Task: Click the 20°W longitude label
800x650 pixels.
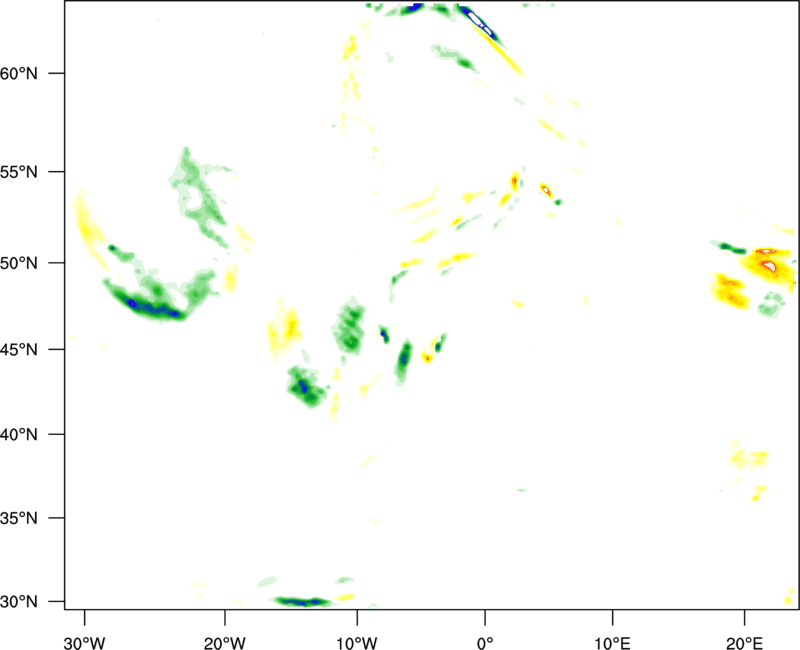Action: pos(224,643)
